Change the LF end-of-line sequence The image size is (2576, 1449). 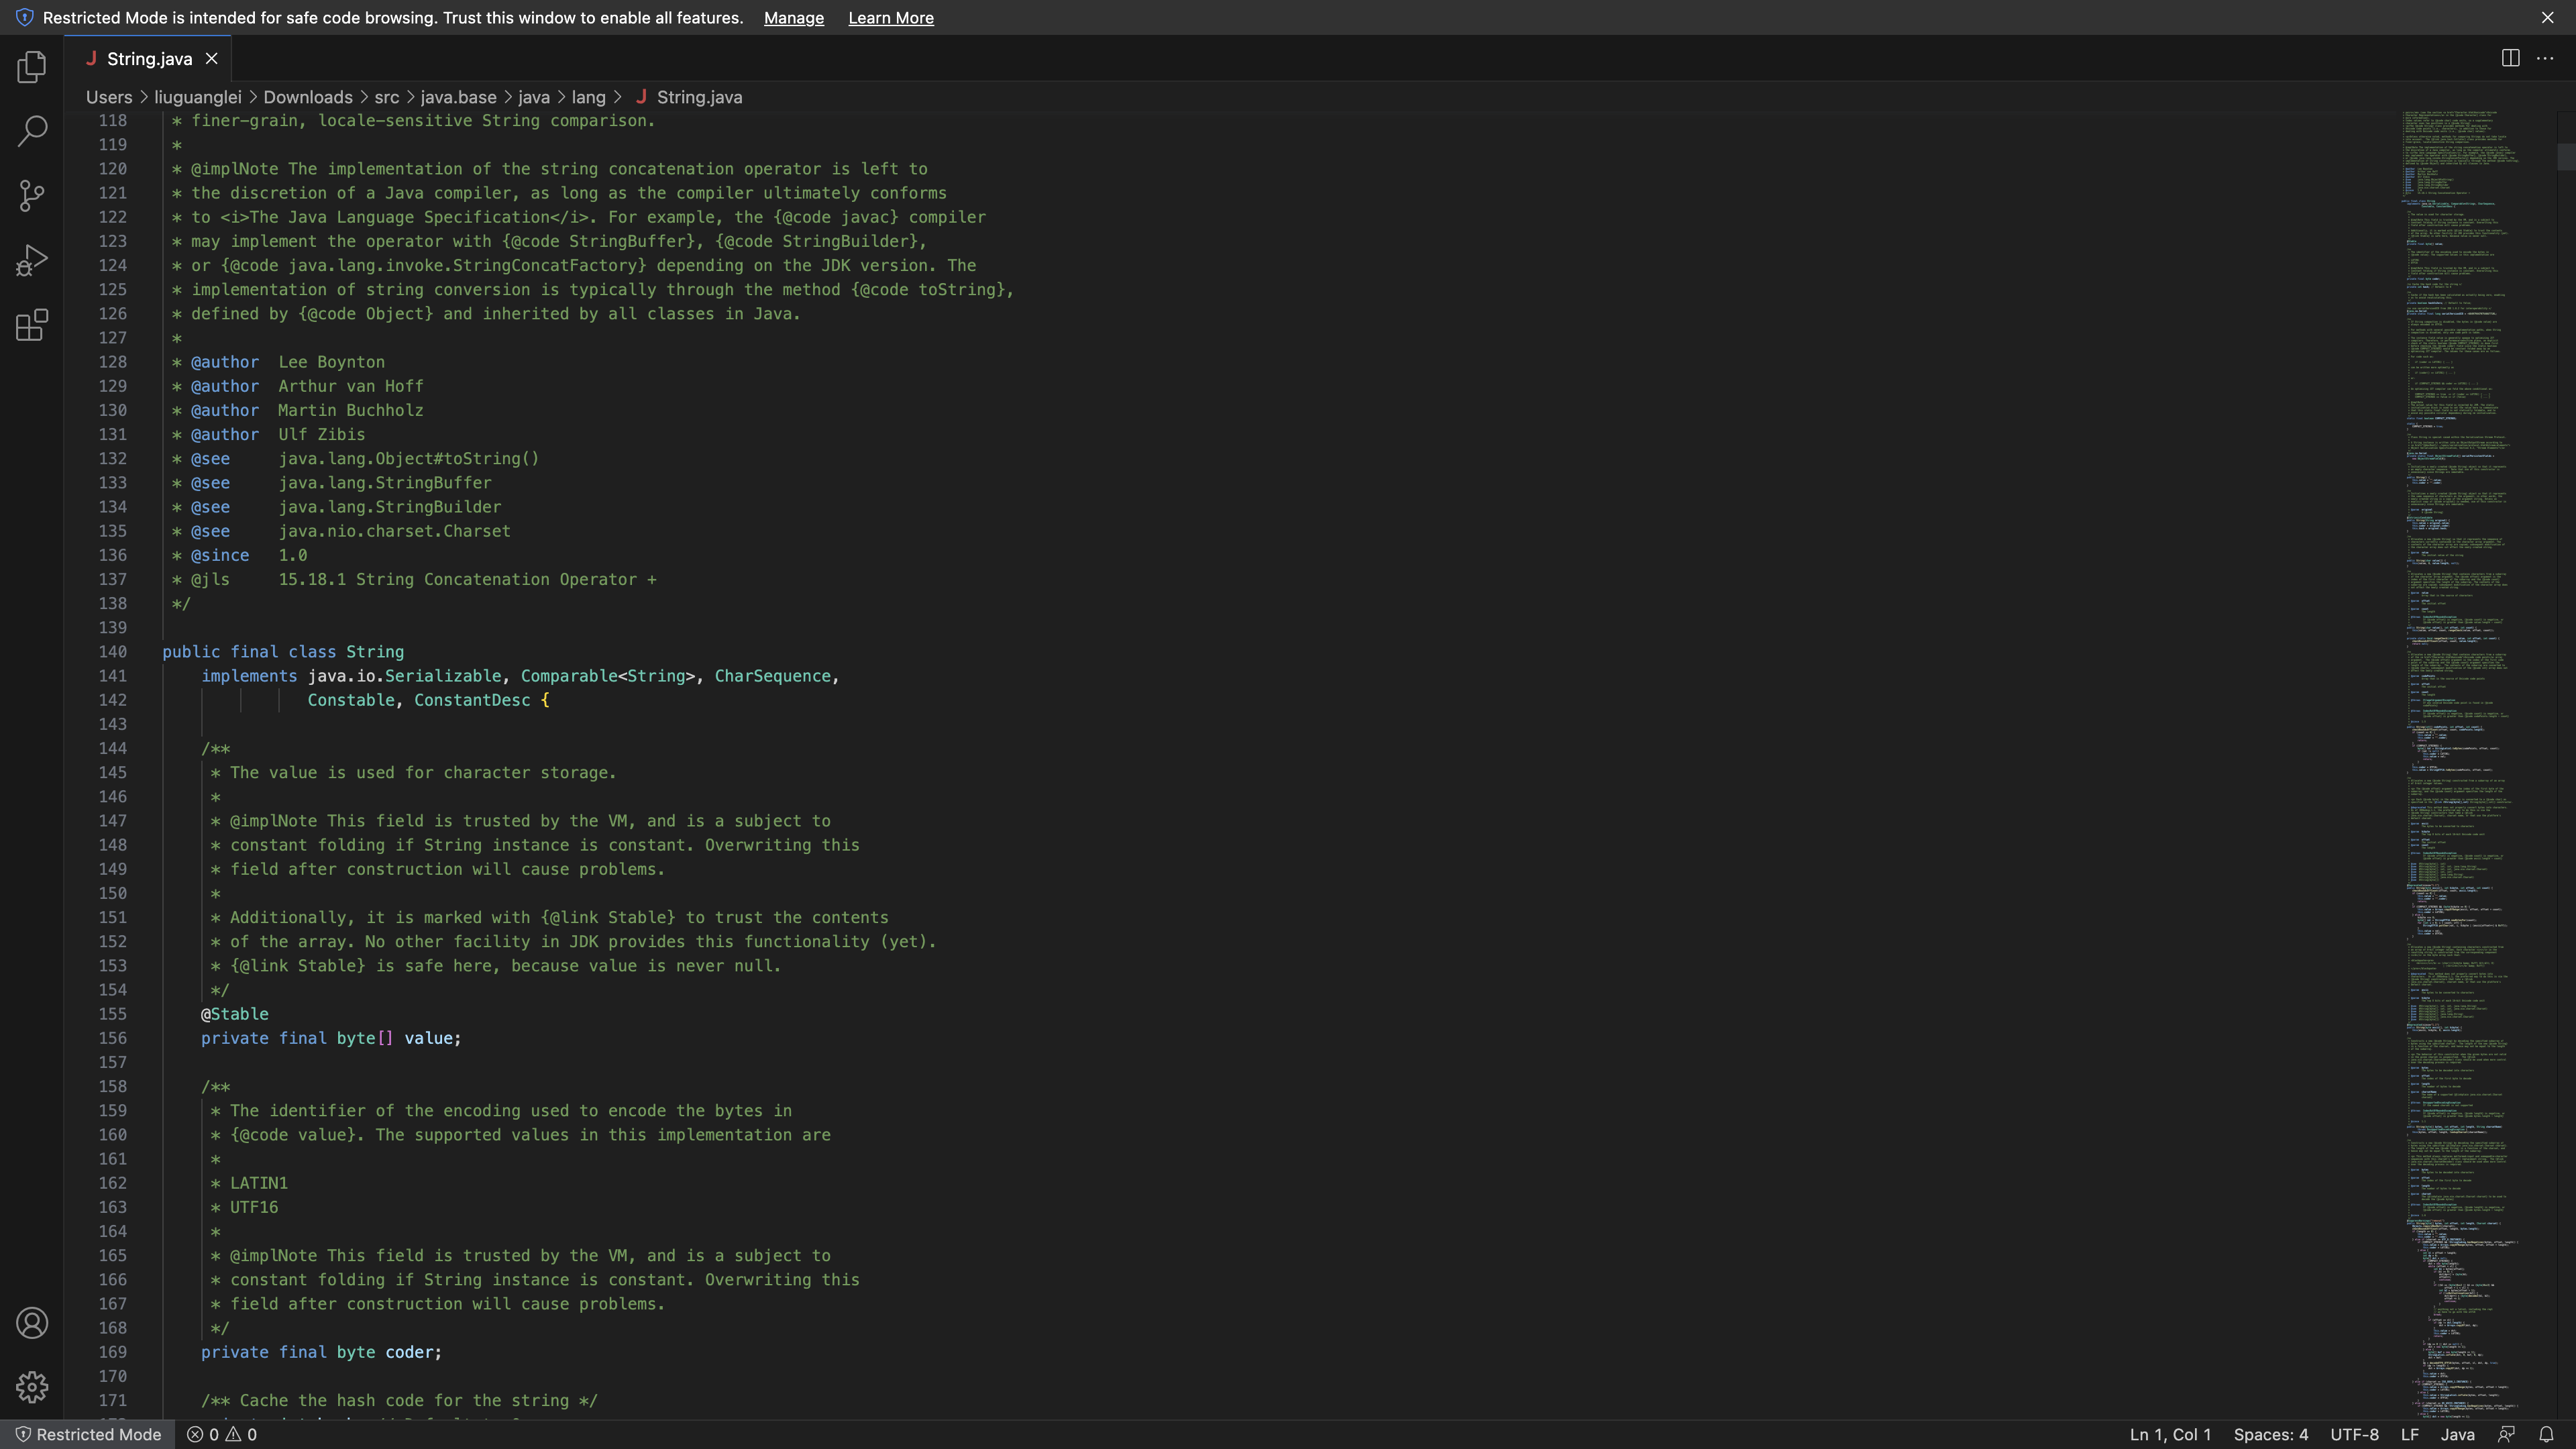coord(2410,1434)
